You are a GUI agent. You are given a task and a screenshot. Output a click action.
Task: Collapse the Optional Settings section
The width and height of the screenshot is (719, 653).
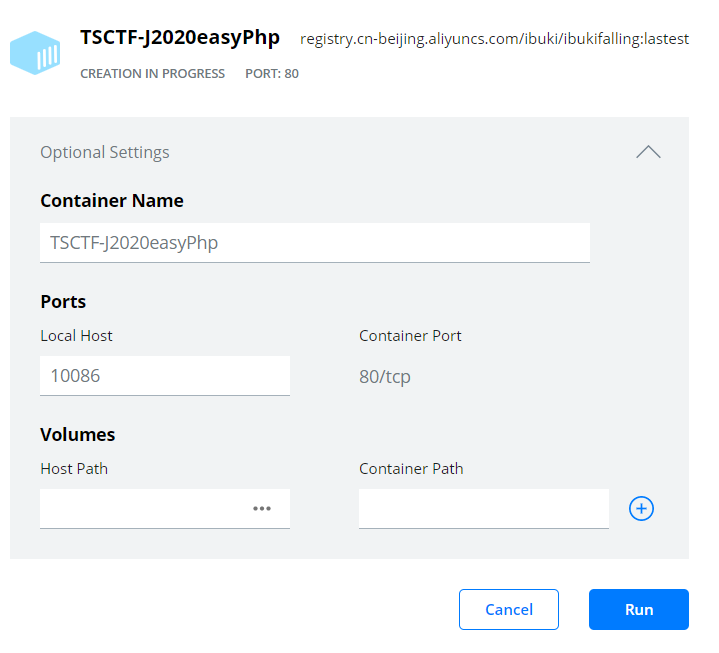coord(648,152)
